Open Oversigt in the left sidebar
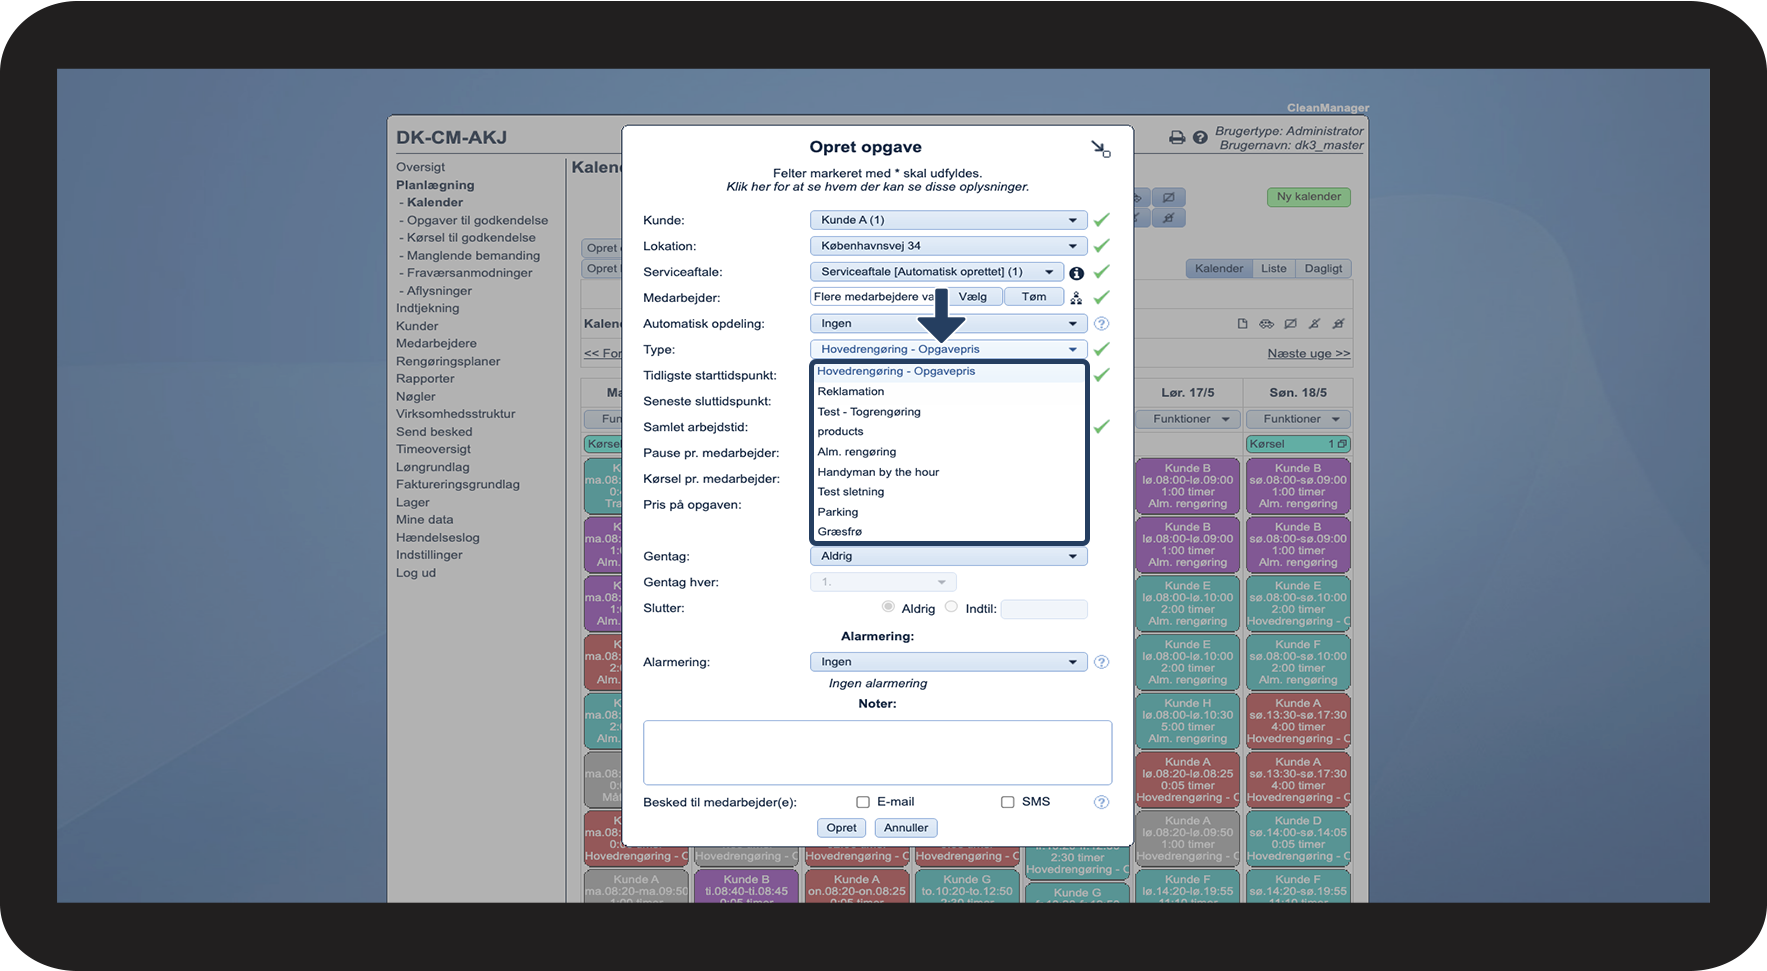1767x971 pixels. pyautogui.click(x=421, y=168)
